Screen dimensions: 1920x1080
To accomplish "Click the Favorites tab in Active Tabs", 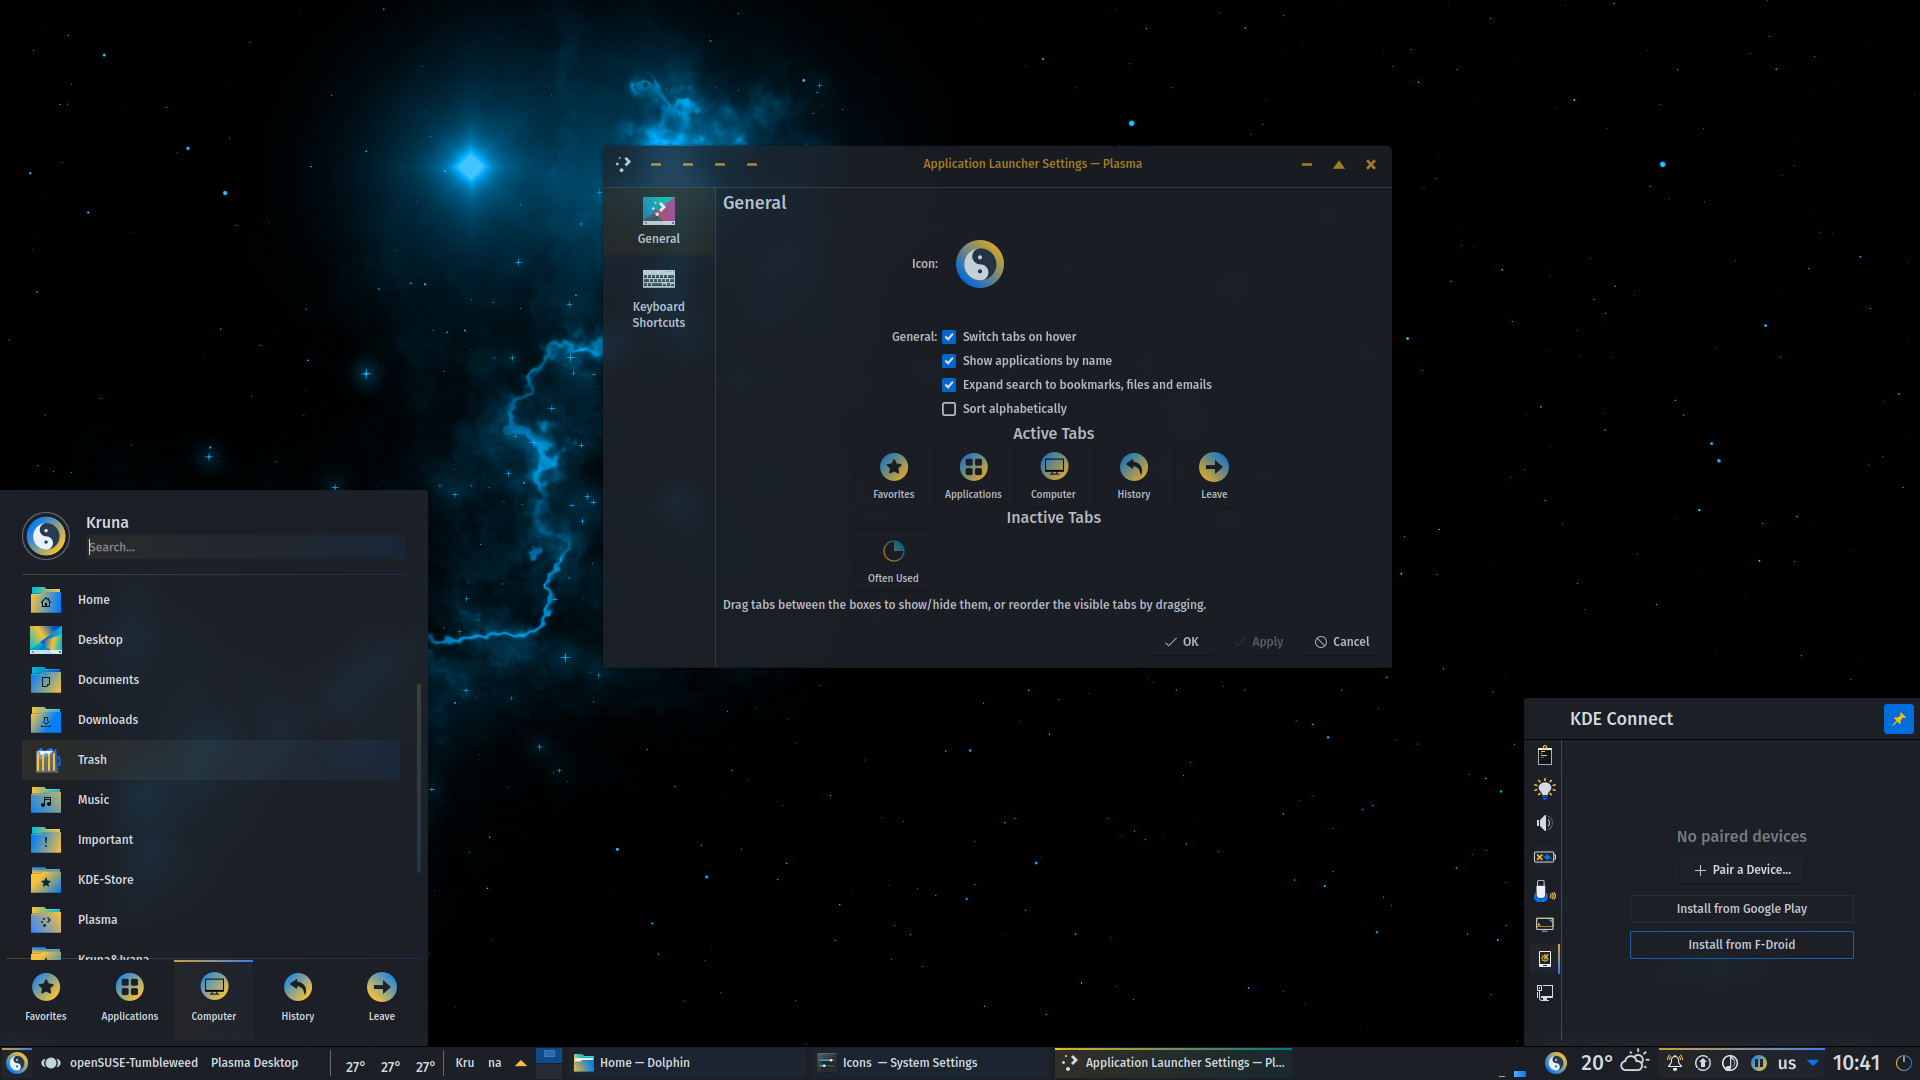I will click(x=894, y=476).
